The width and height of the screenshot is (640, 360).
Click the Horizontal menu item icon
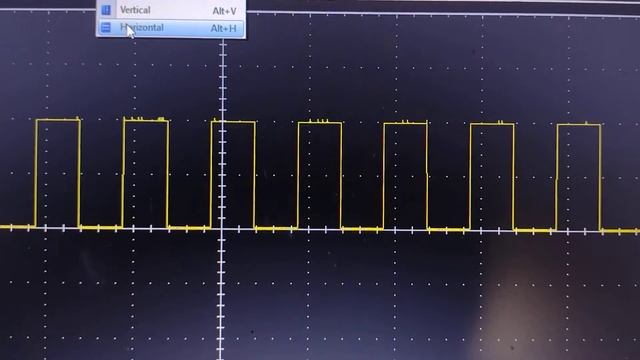coord(106,27)
